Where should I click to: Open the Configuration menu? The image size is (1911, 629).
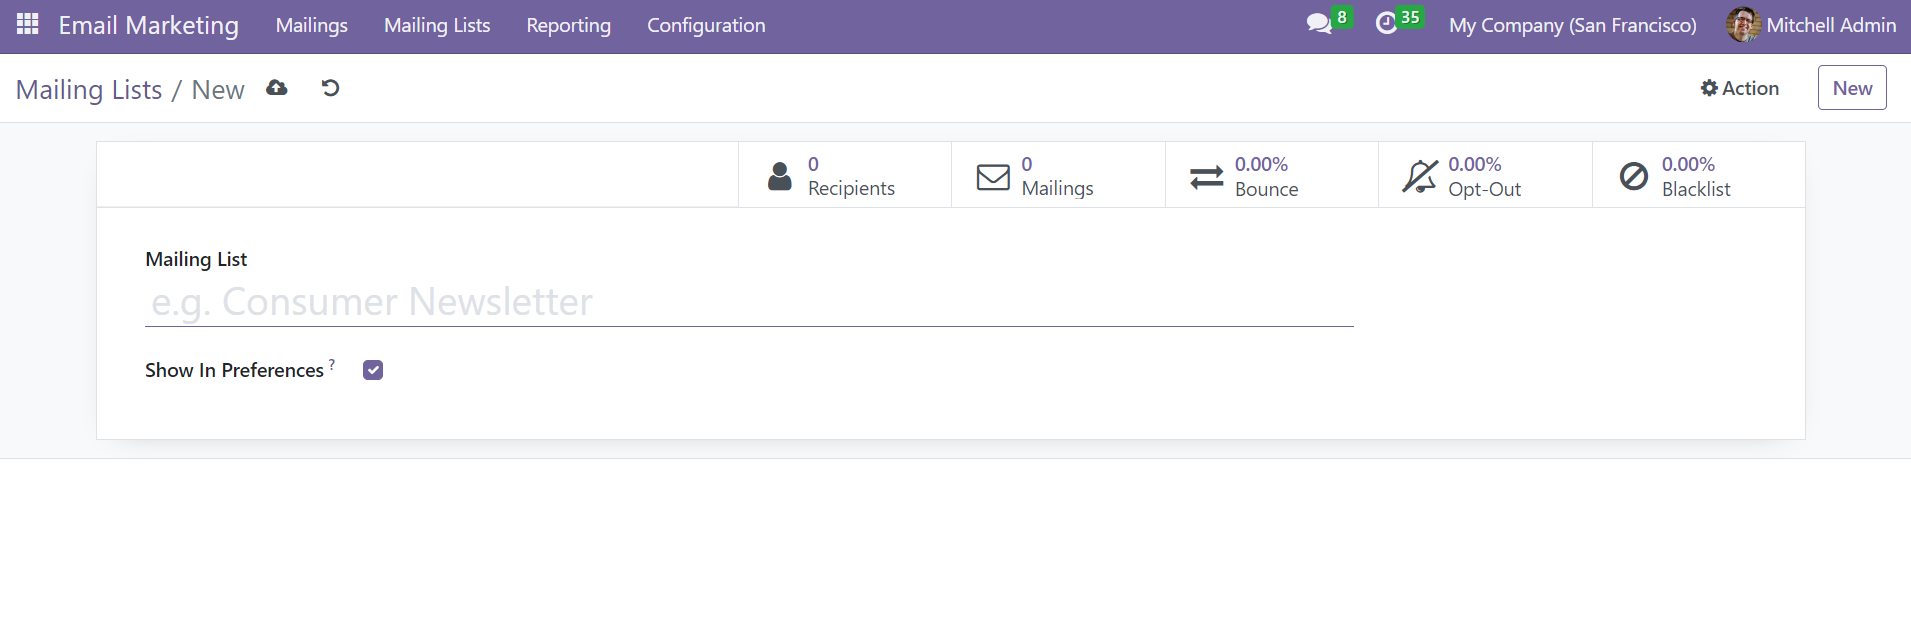click(x=706, y=25)
